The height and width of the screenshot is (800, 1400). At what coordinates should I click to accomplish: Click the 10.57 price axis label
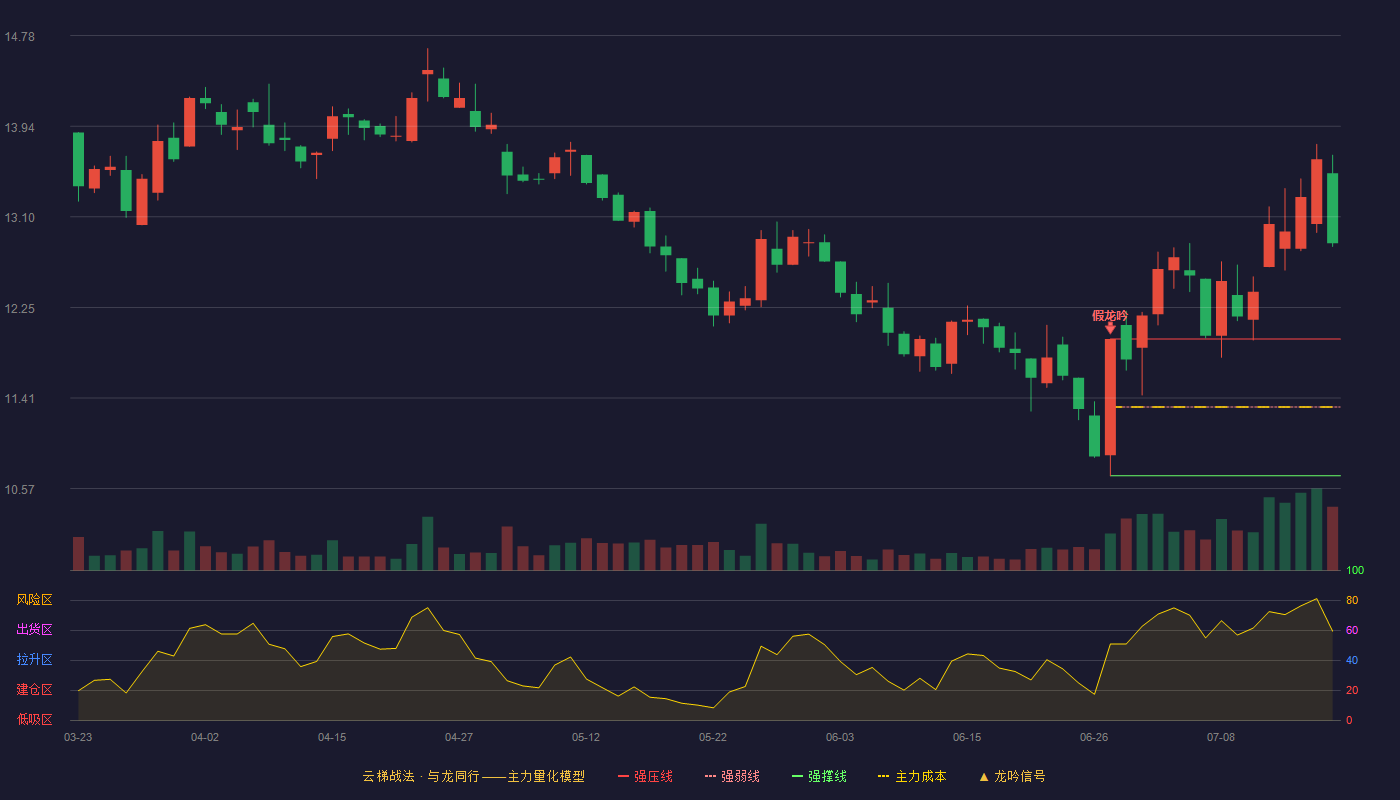(x=19, y=489)
